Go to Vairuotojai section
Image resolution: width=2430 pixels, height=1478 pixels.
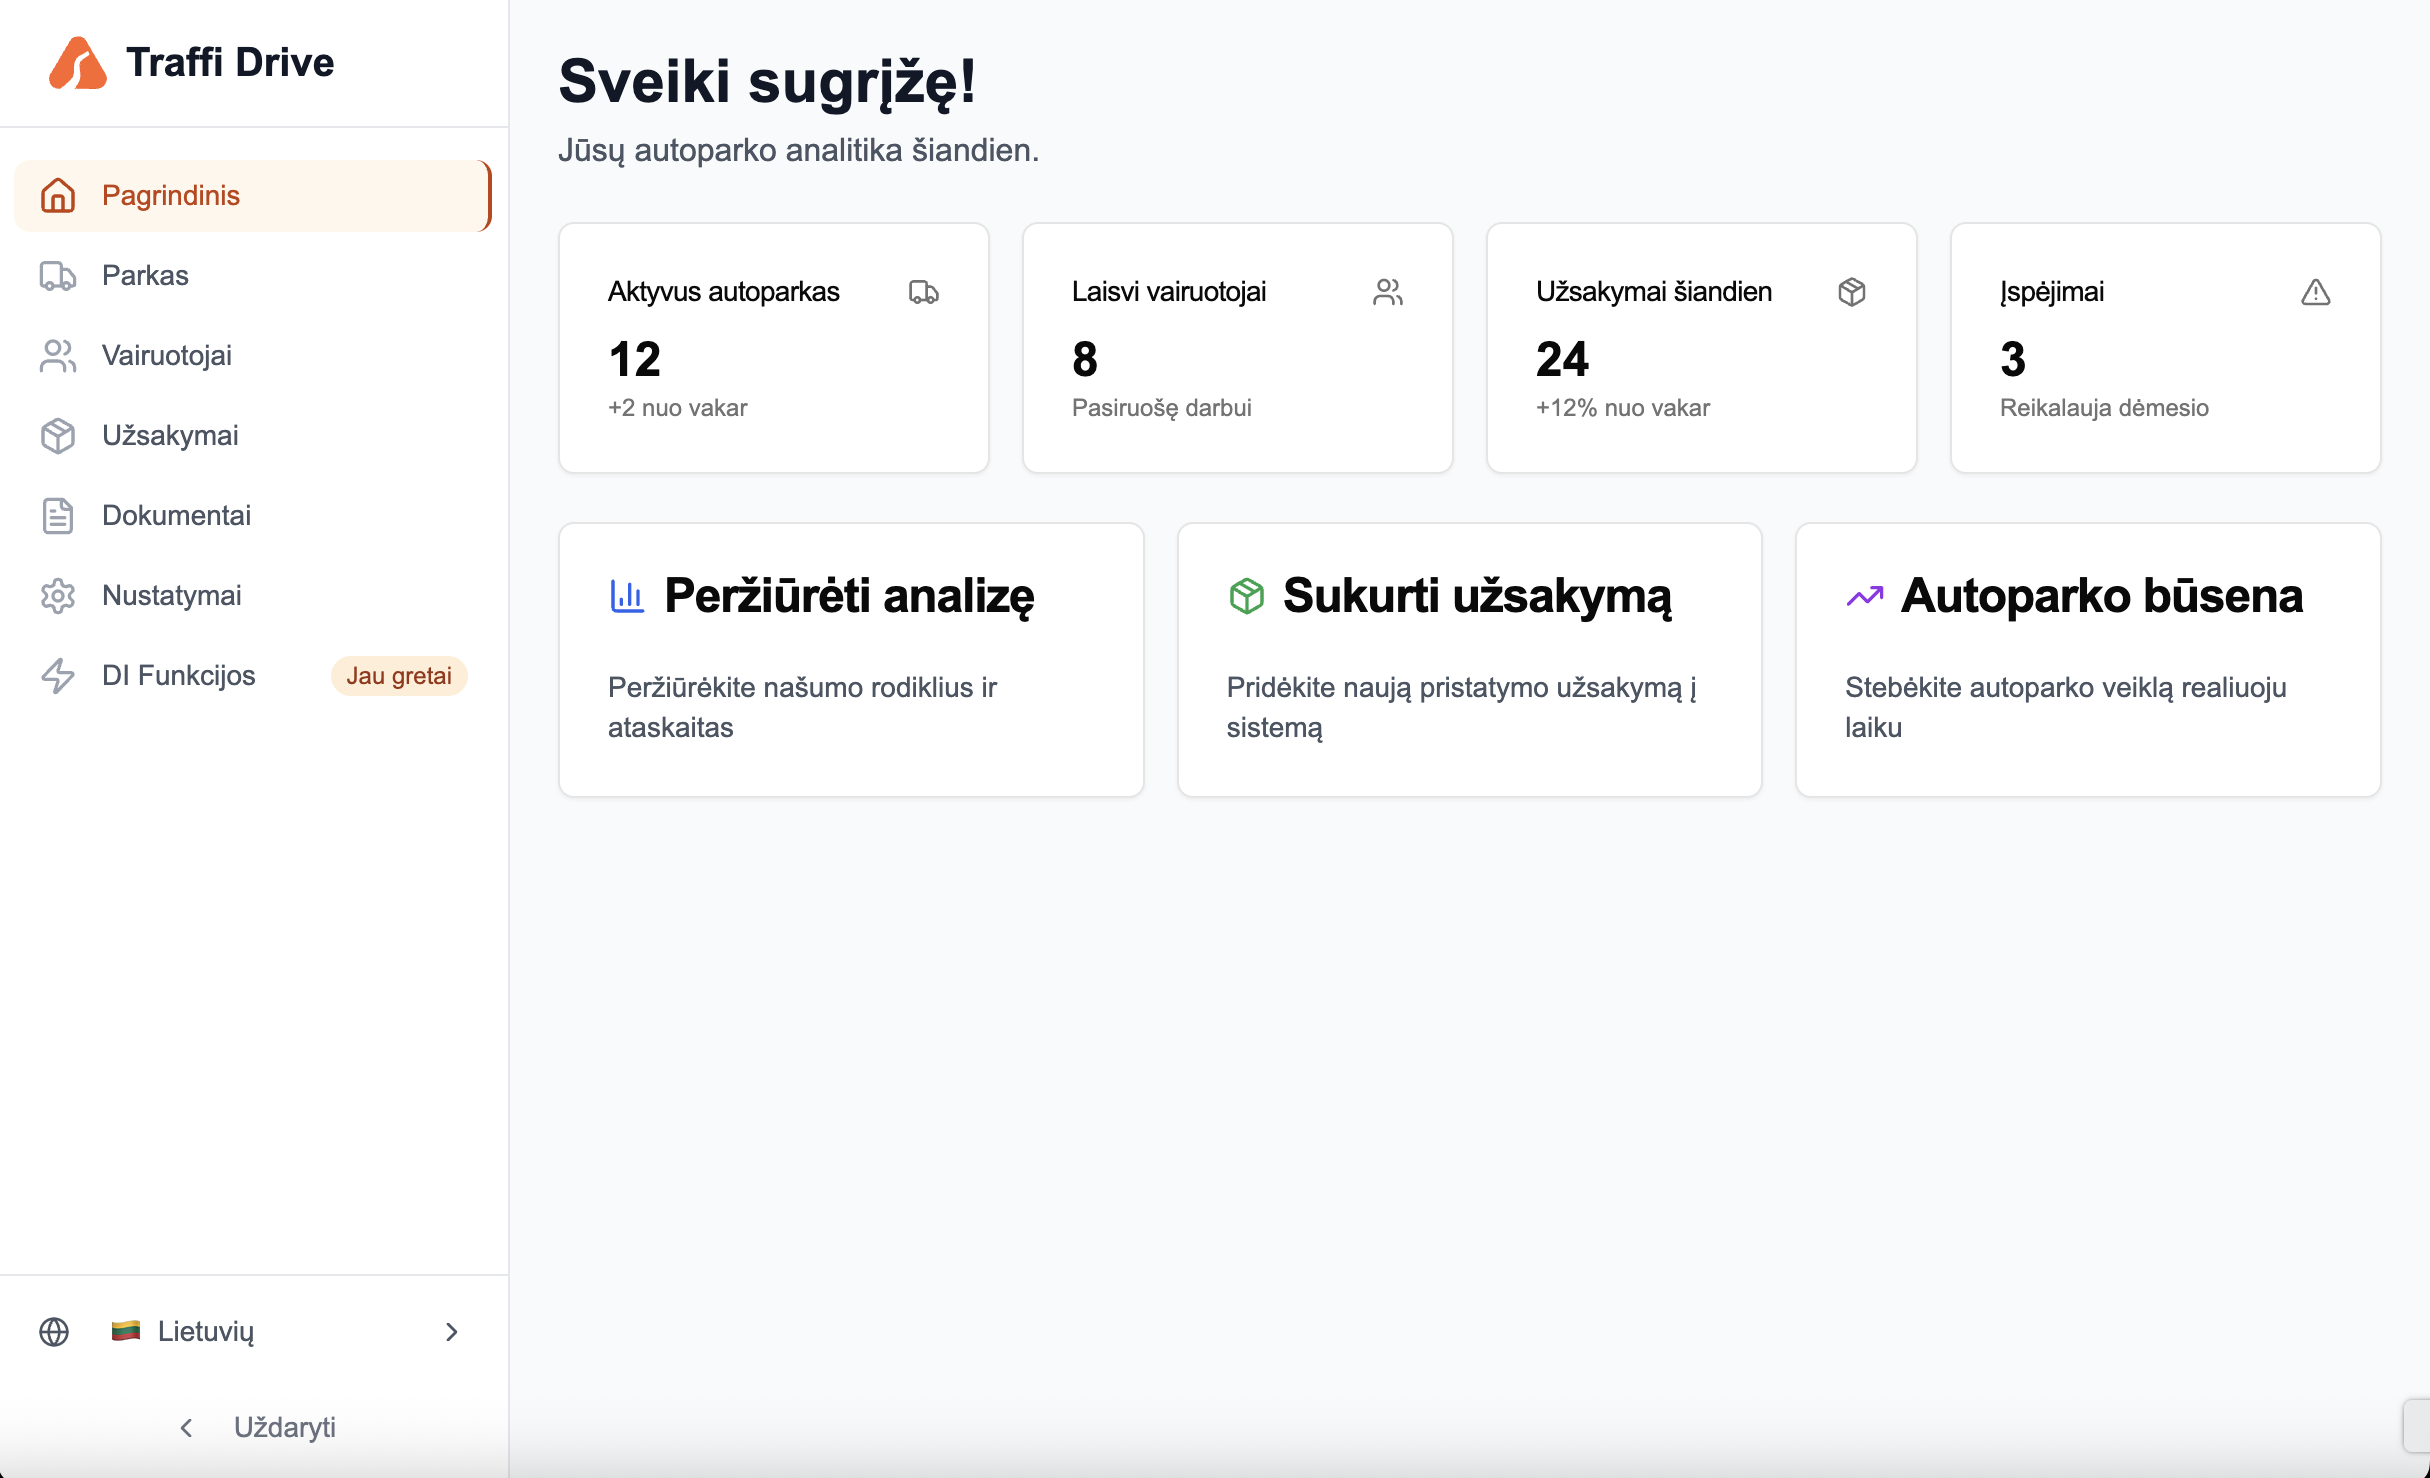click(254, 356)
